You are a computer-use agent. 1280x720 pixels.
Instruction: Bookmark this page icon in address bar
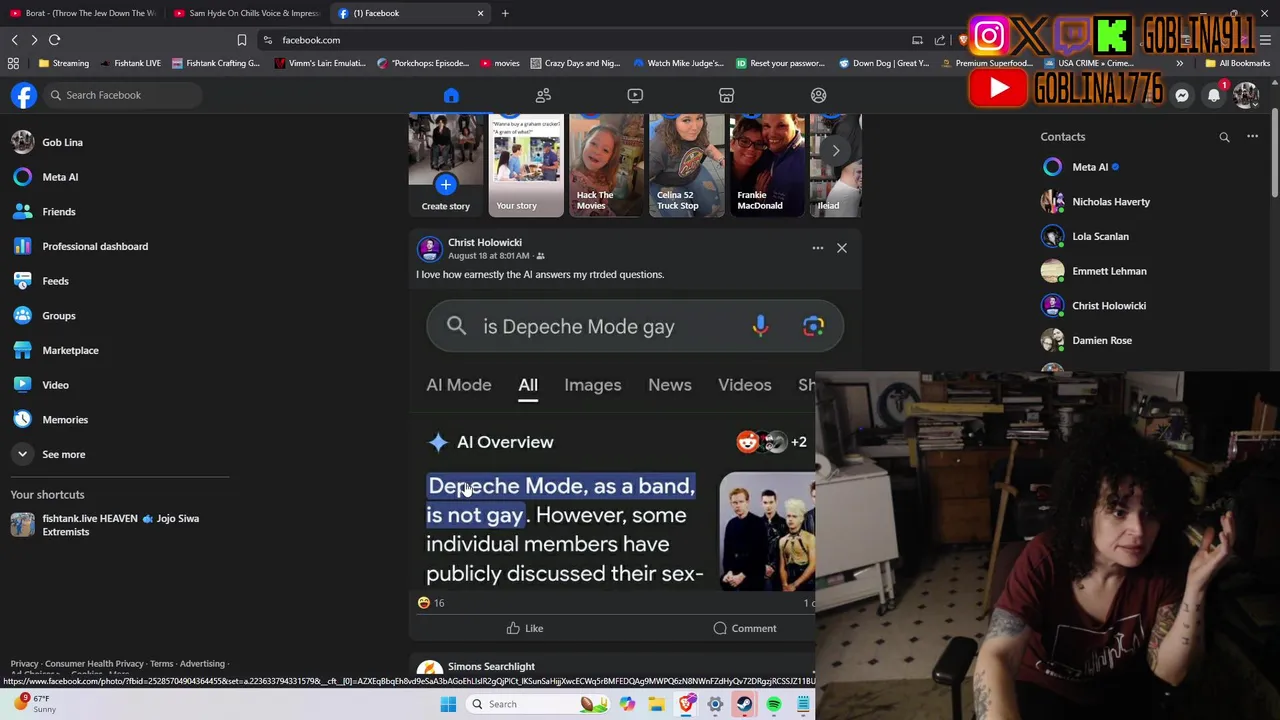tap(242, 40)
